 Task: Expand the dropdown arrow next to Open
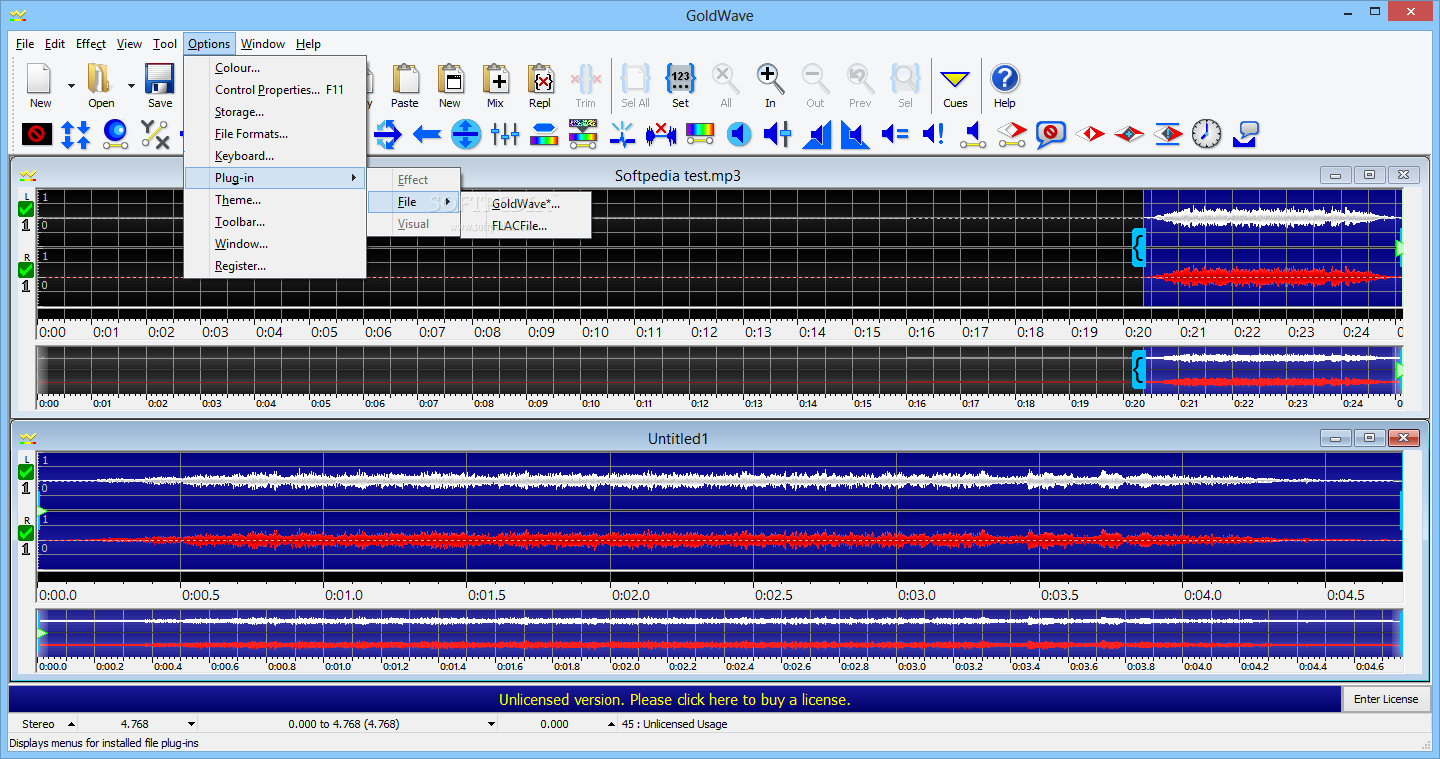[x=131, y=86]
